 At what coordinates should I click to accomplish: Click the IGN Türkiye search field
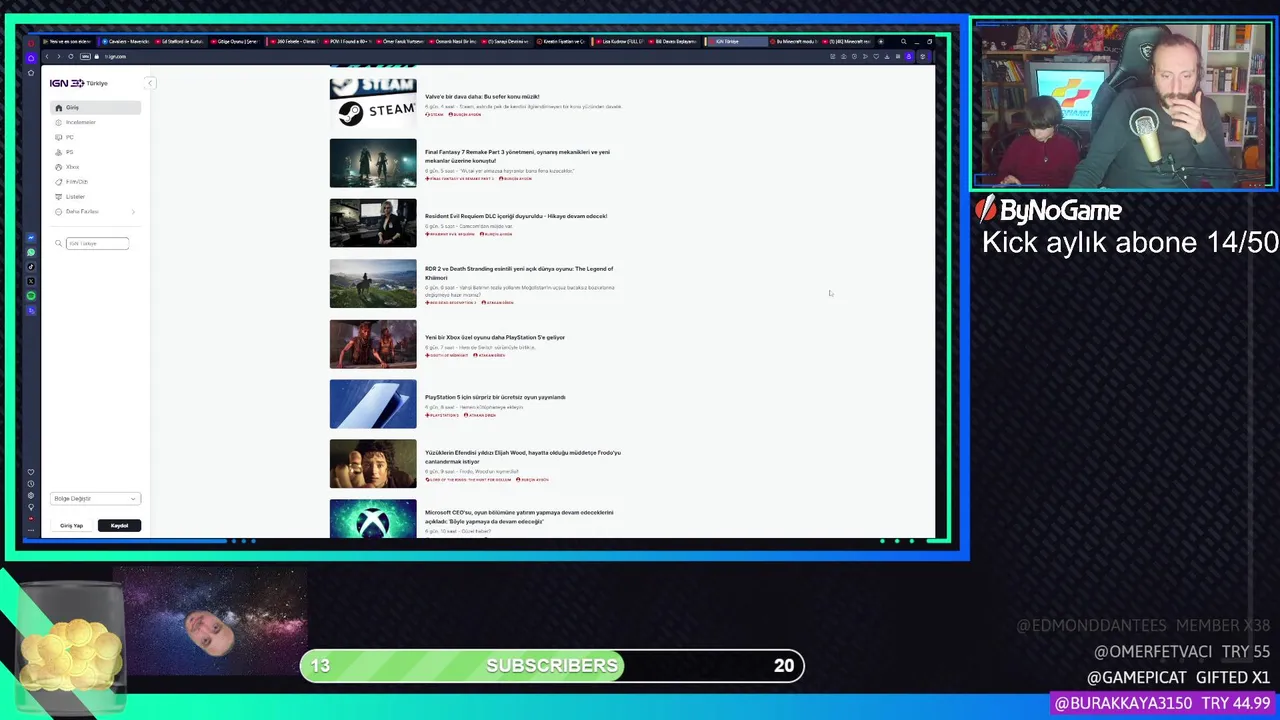click(97, 243)
